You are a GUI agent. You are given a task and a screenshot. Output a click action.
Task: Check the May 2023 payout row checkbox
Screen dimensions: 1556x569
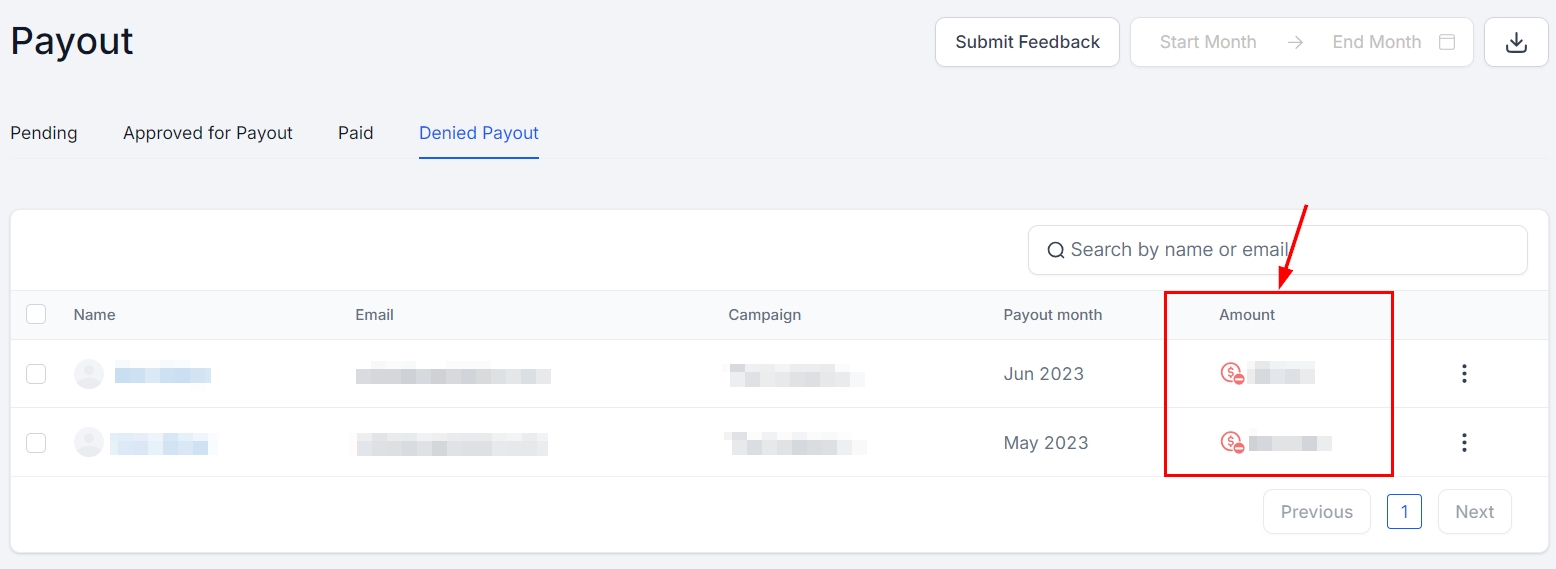point(36,442)
